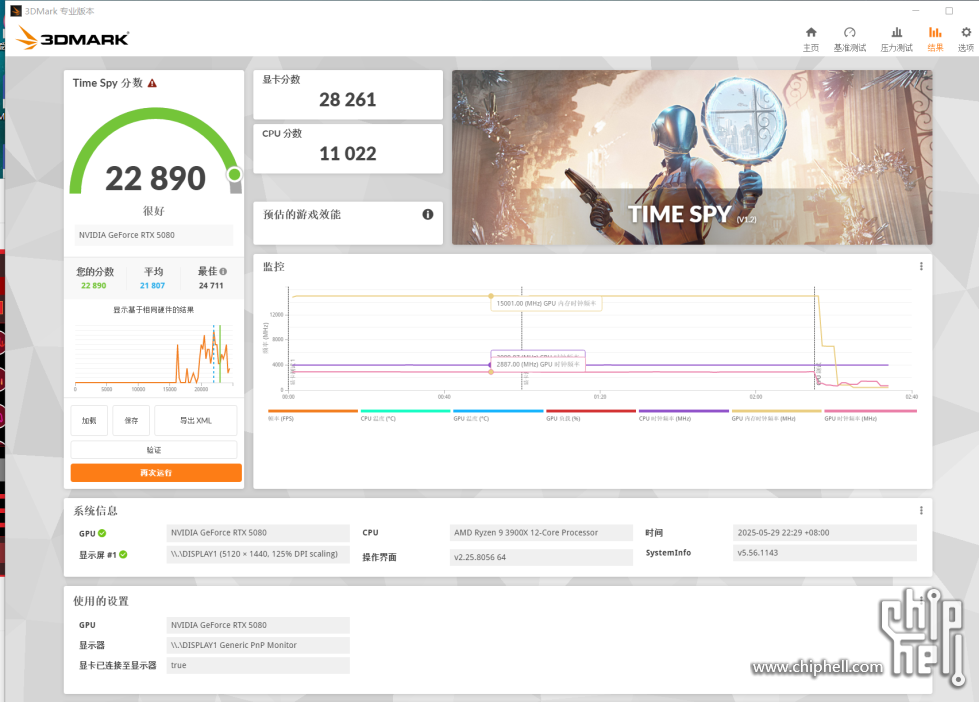Export results with 导出 XML
979x702 pixels.
tap(195, 420)
